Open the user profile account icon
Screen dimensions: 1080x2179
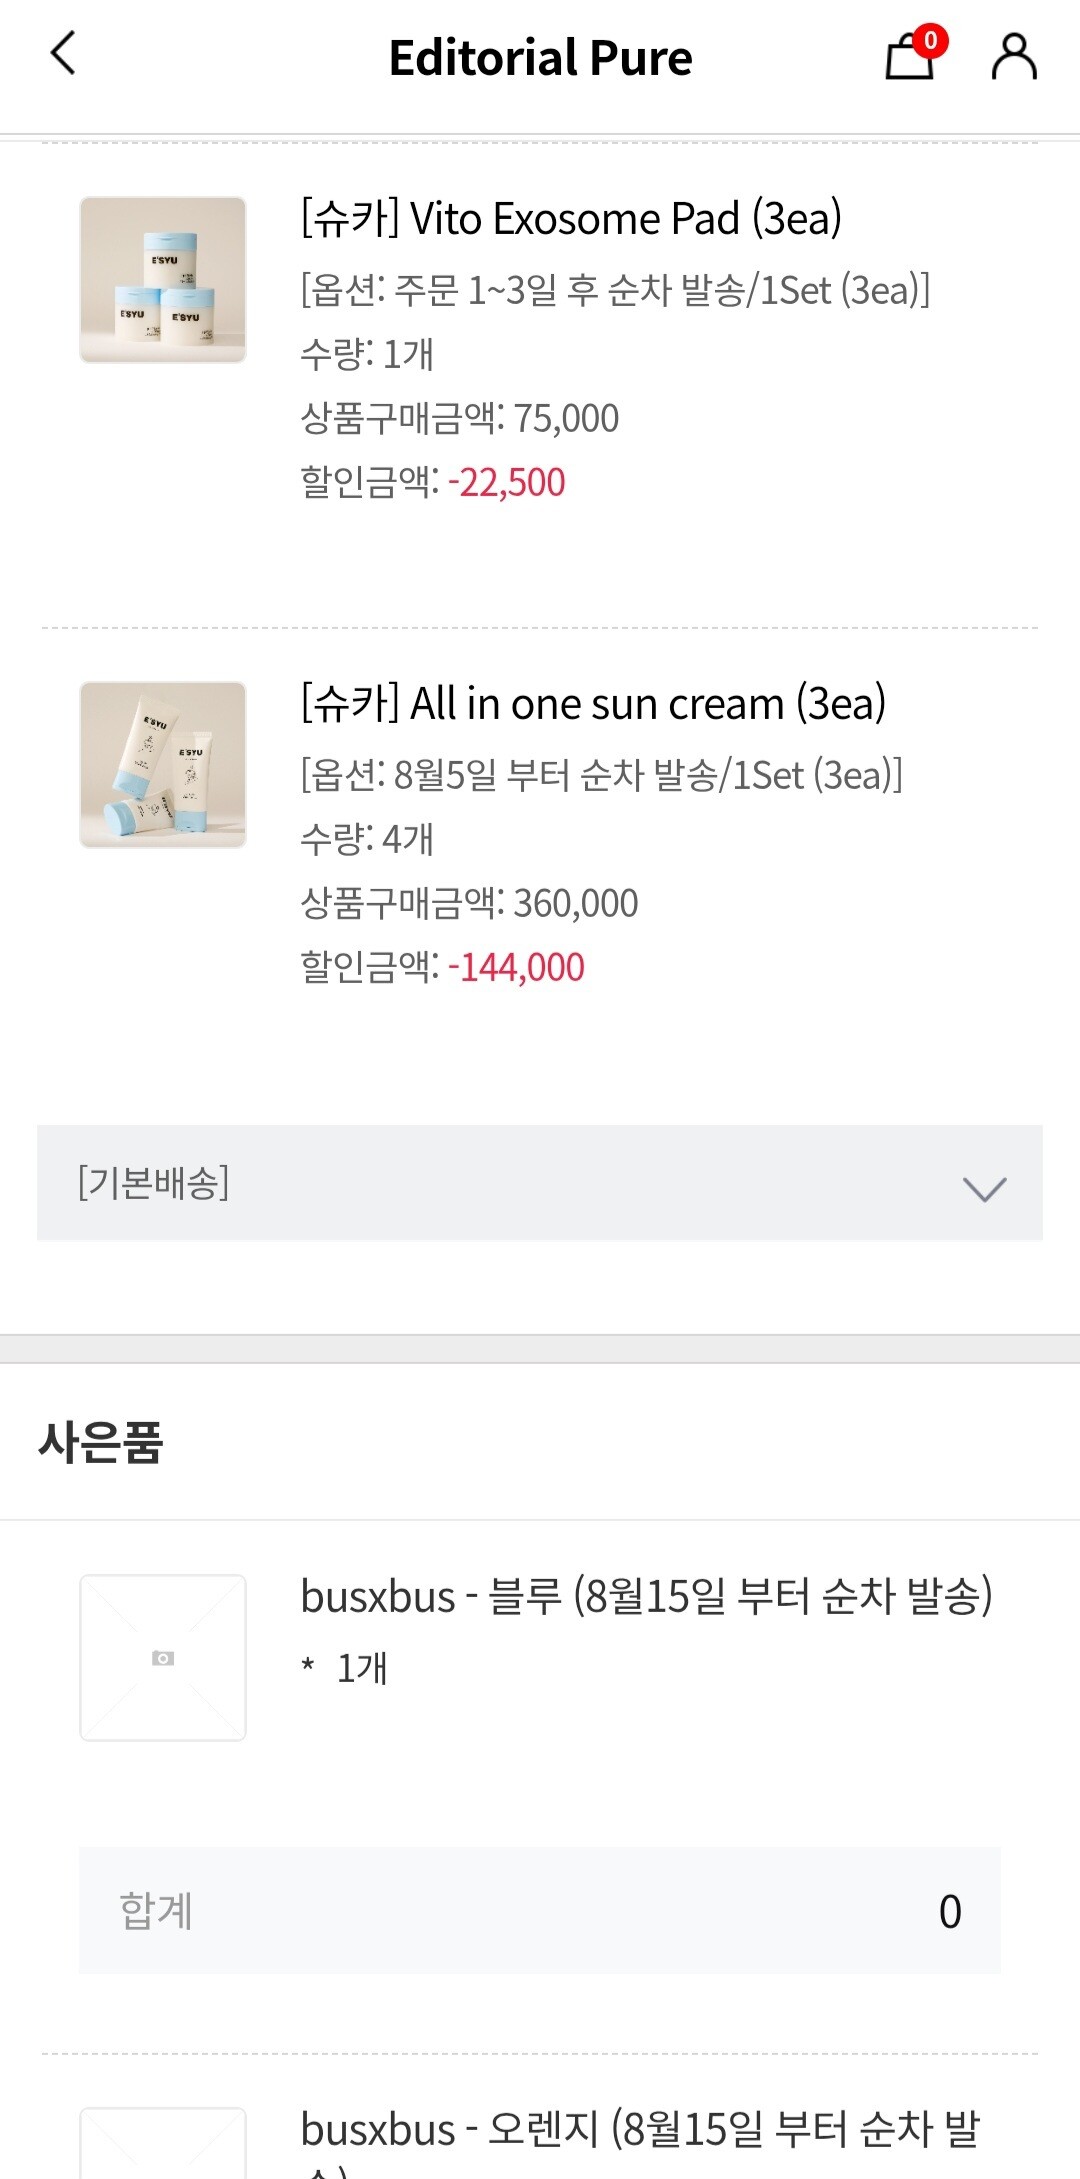(x=1013, y=56)
